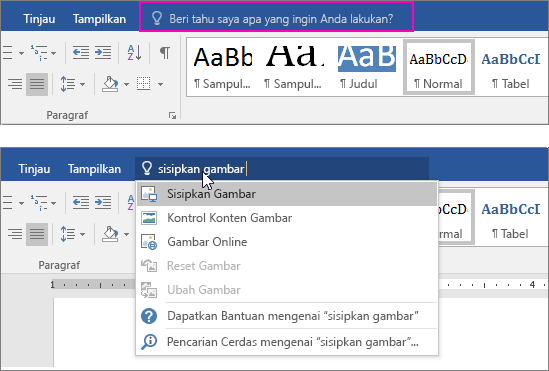Align text right in ribbon with search results
The height and width of the screenshot is (371, 549).
[x=15, y=234]
